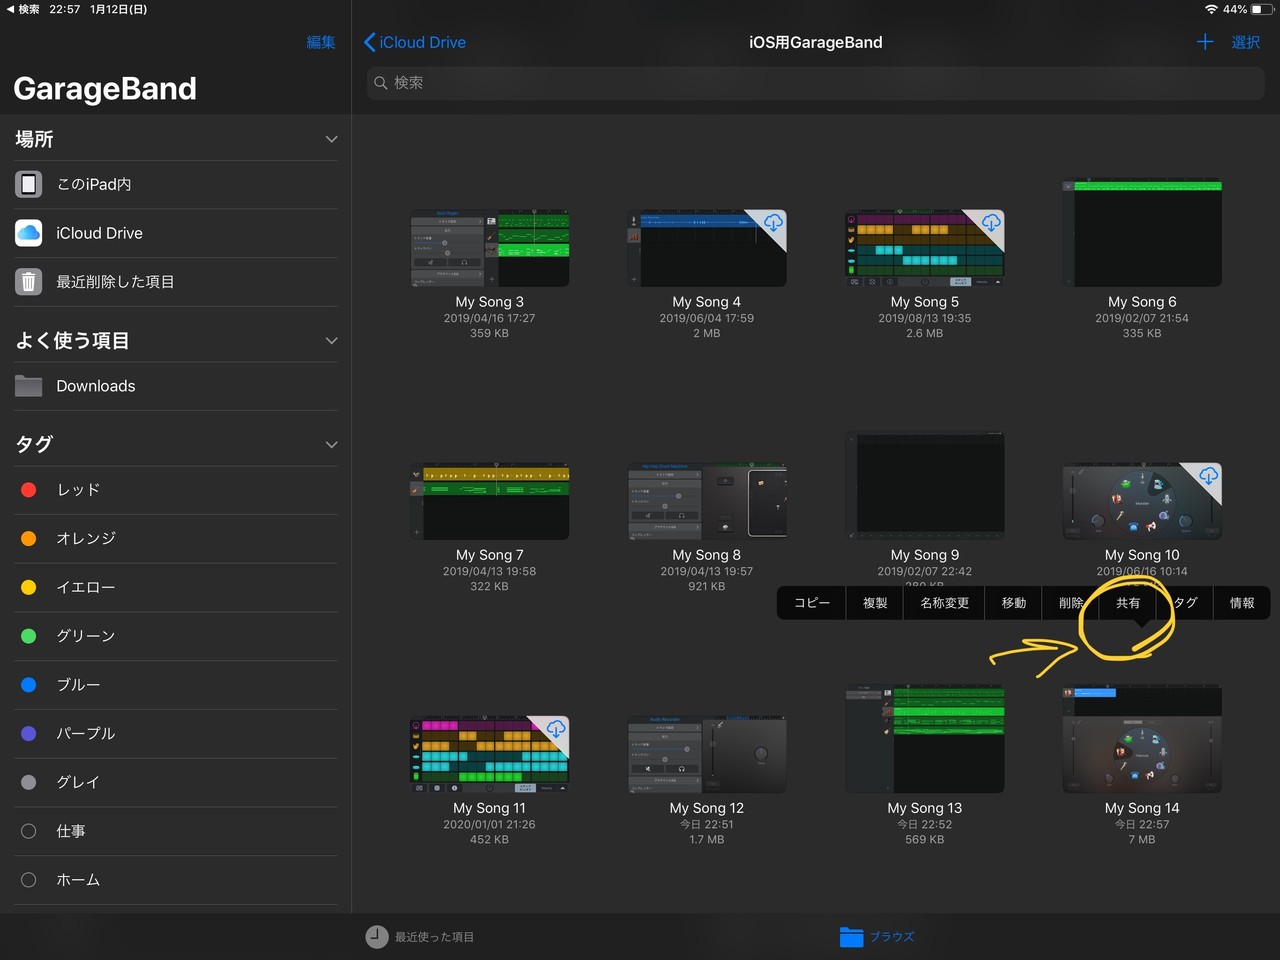Select the green tag dot
The image size is (1280, 960).
[29, 636]
